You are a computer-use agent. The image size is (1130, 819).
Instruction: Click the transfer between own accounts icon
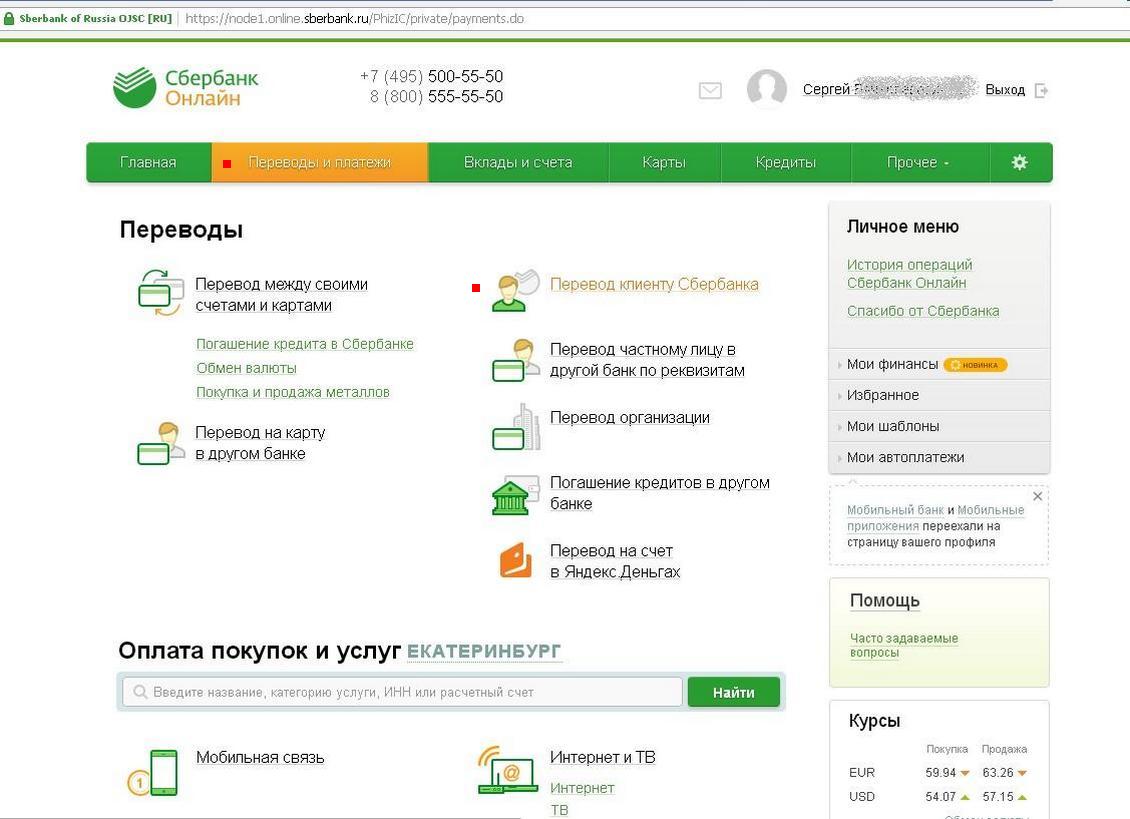pos(160,292)
